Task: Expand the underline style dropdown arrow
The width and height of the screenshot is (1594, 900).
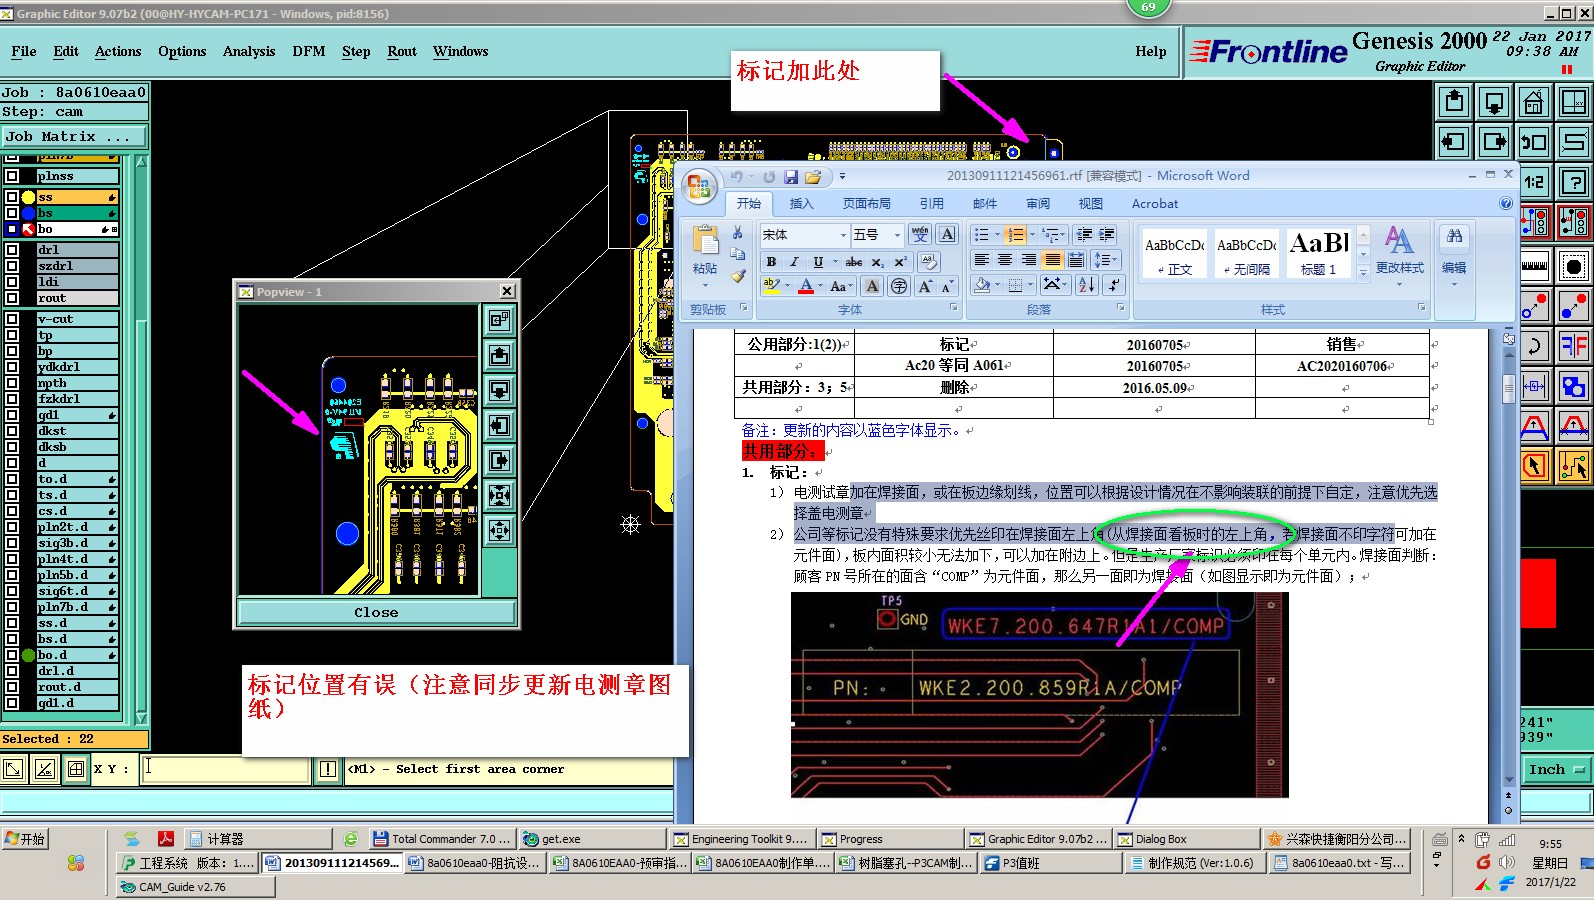Action: [x=834, y=262]
